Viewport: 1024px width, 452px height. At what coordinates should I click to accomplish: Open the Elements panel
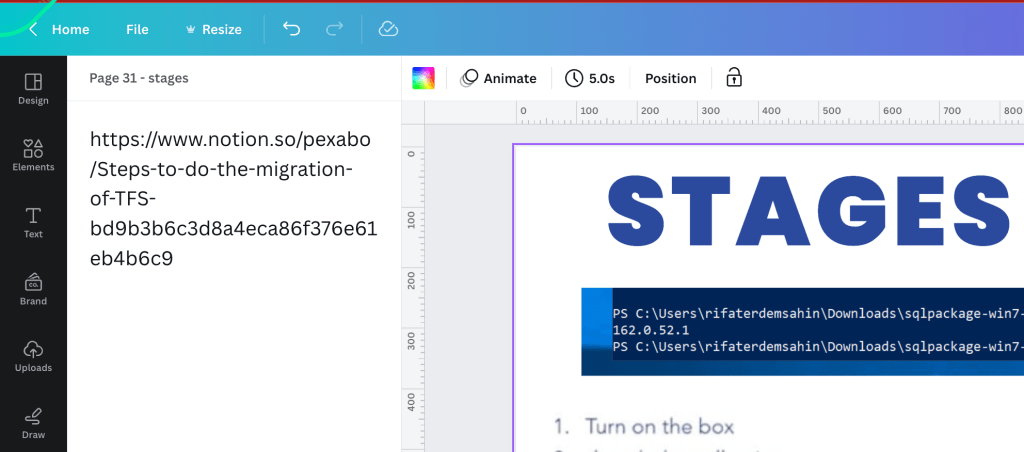[x=33, y=155]
